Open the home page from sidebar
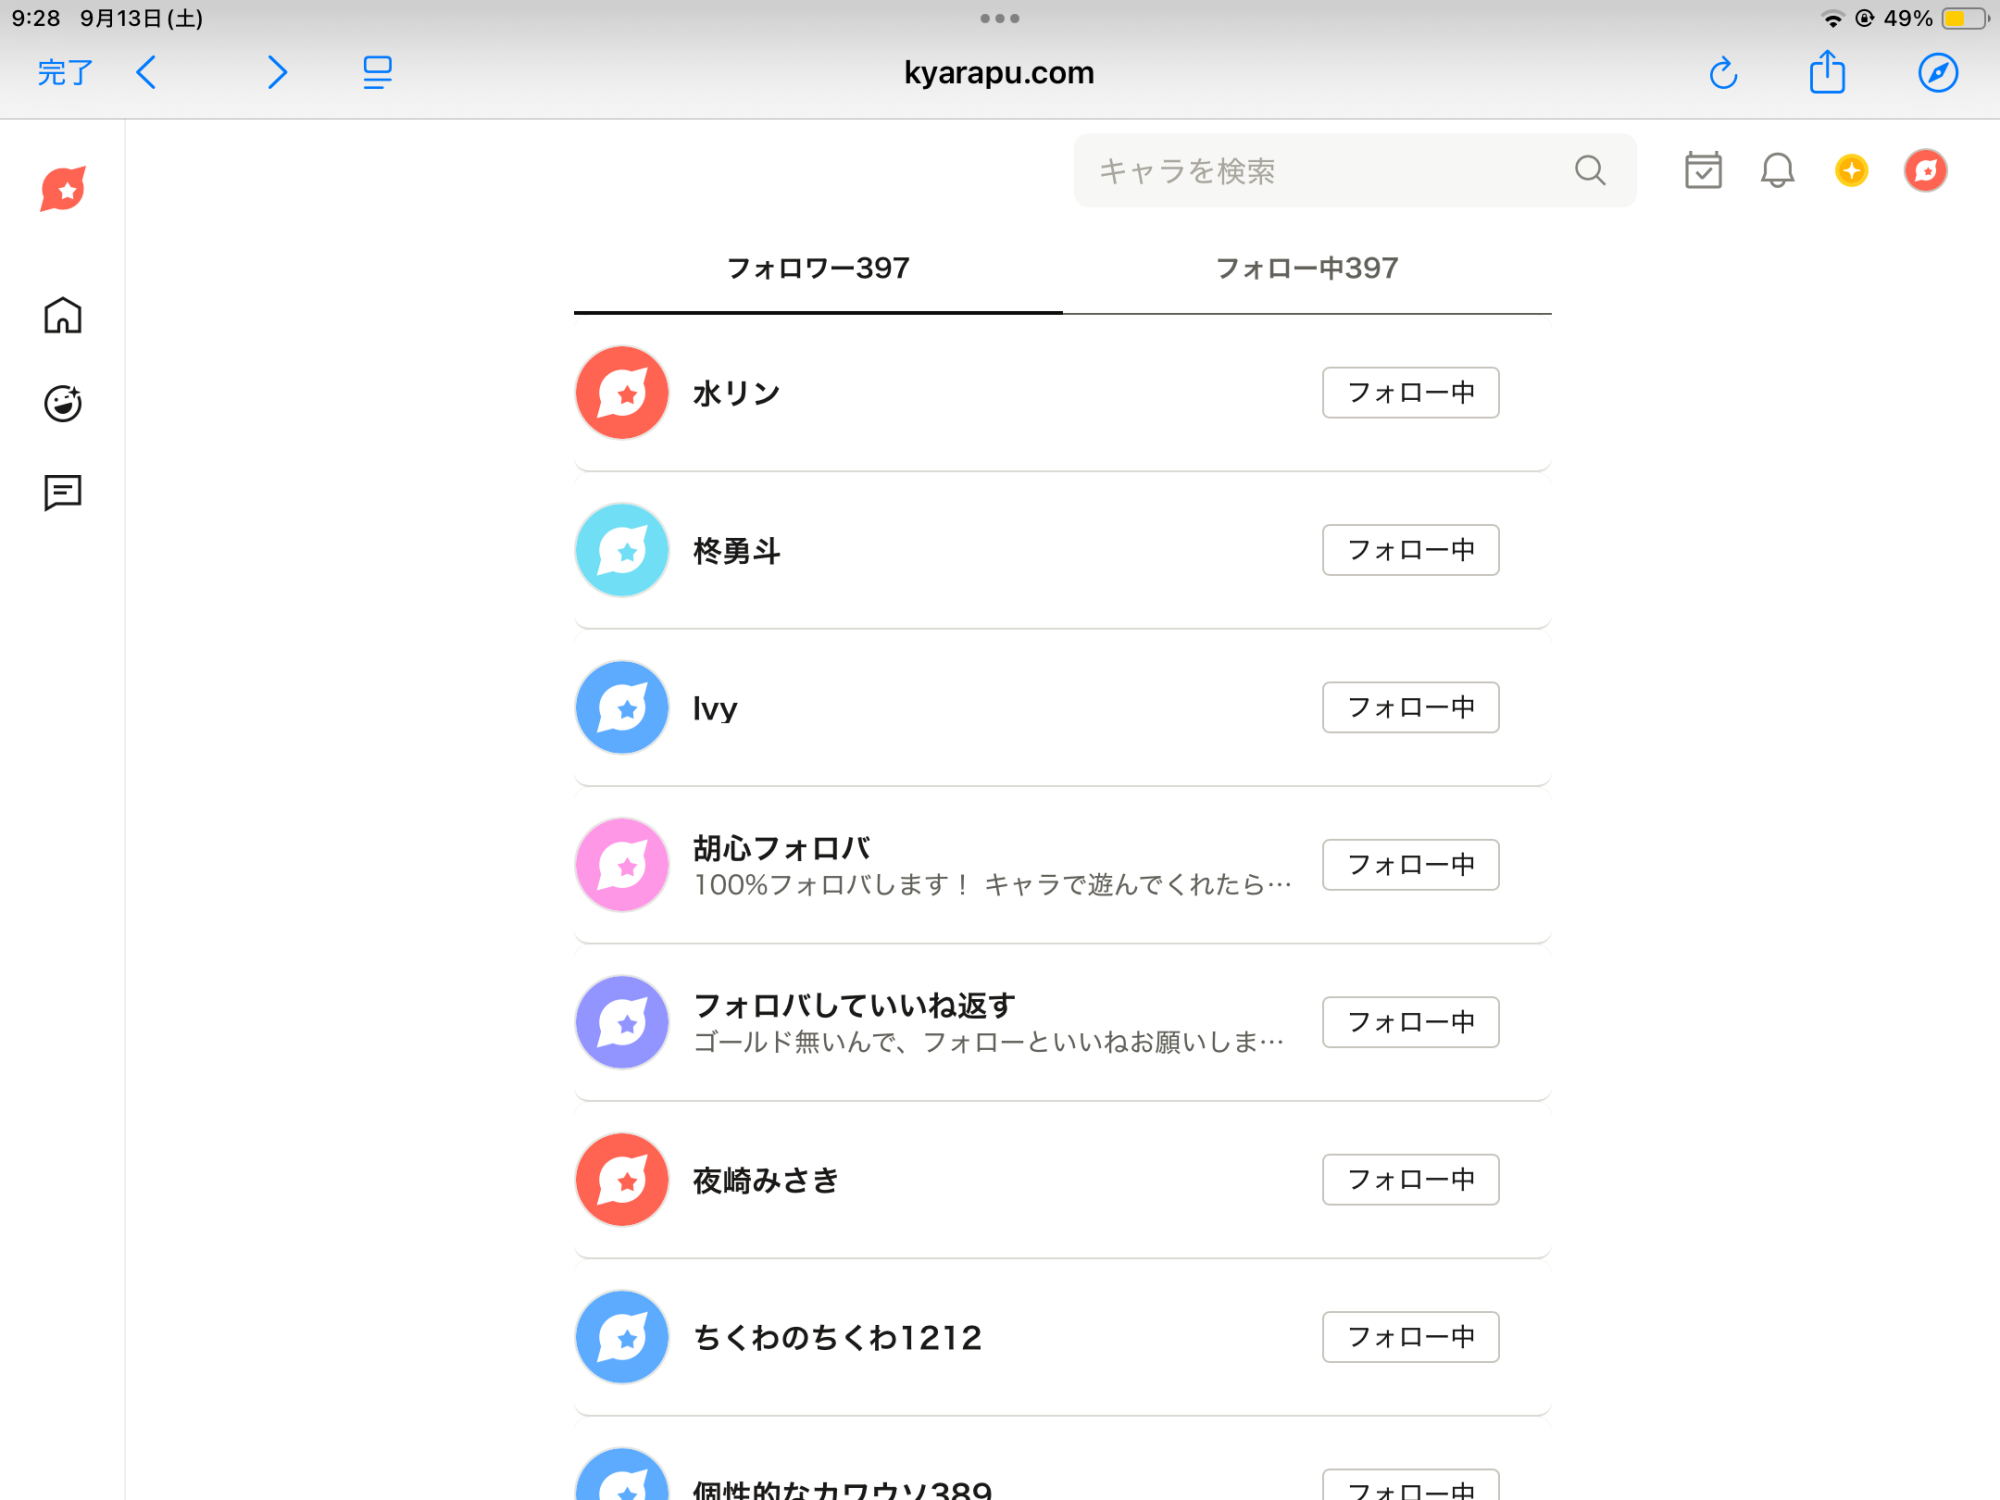 coord(62,316)
